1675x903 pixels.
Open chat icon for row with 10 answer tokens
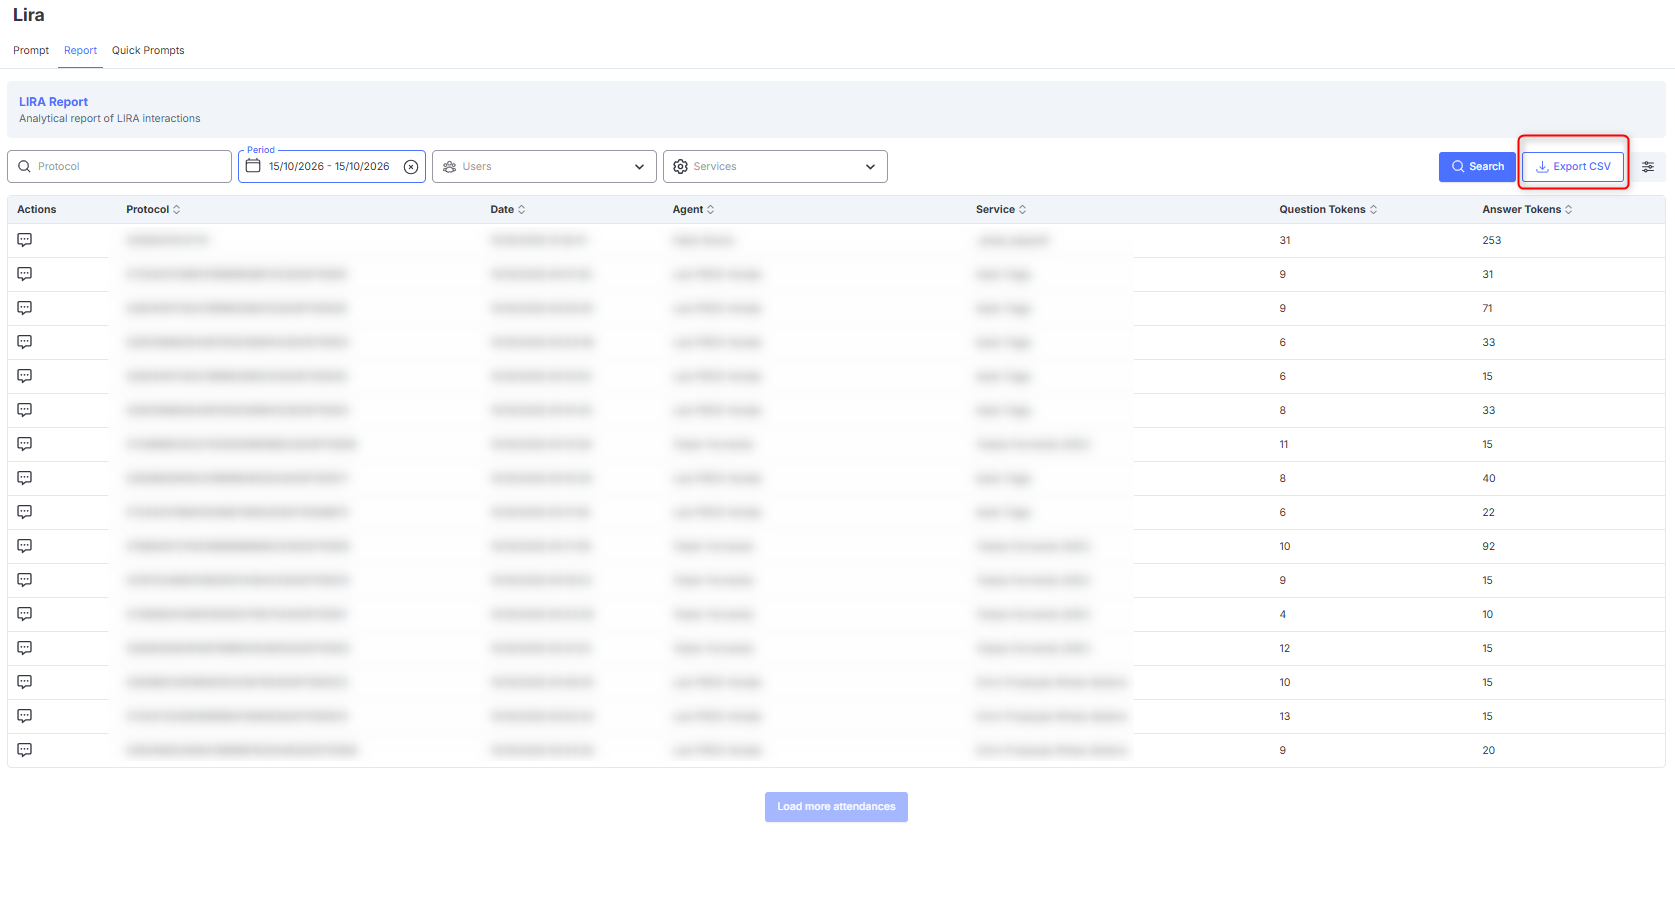[x=25, y=614]
